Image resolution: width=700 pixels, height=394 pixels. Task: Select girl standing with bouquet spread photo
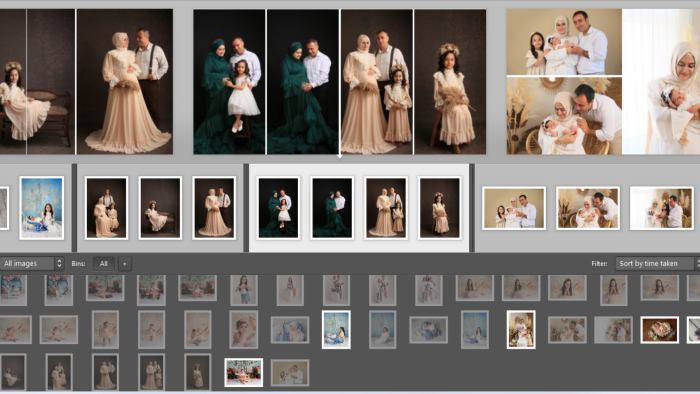point(450,82)
